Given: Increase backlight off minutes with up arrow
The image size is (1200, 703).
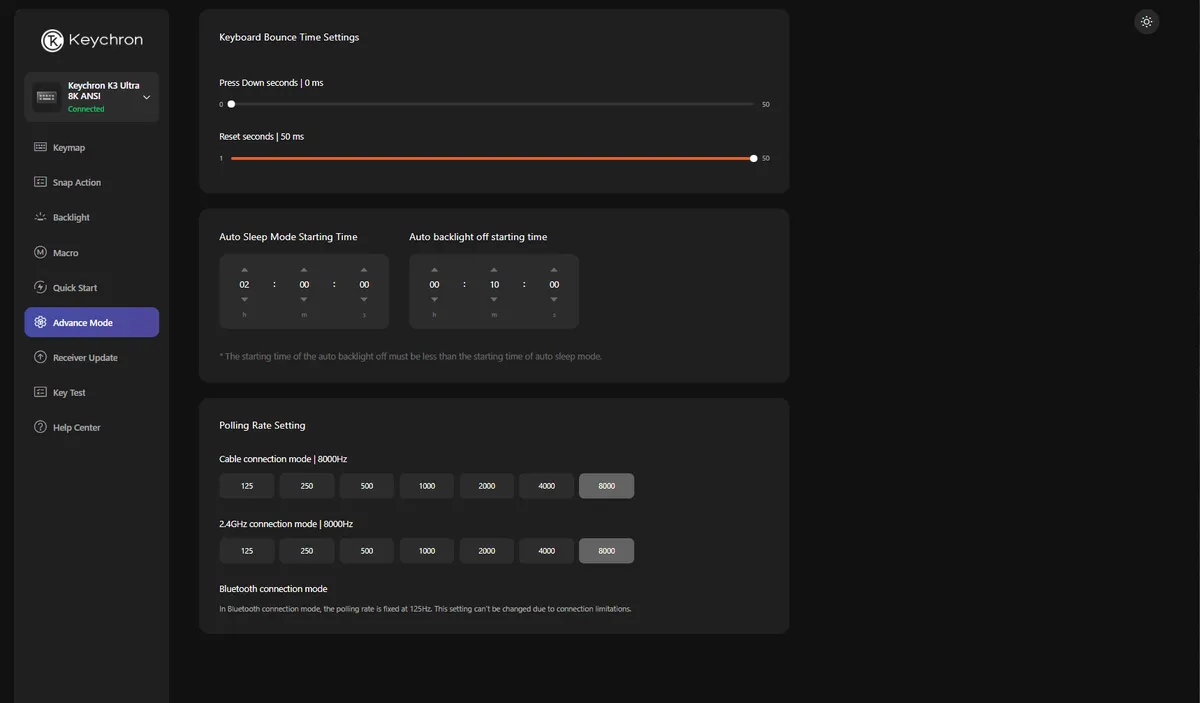Looking at the screenshot, I should 494,270.
